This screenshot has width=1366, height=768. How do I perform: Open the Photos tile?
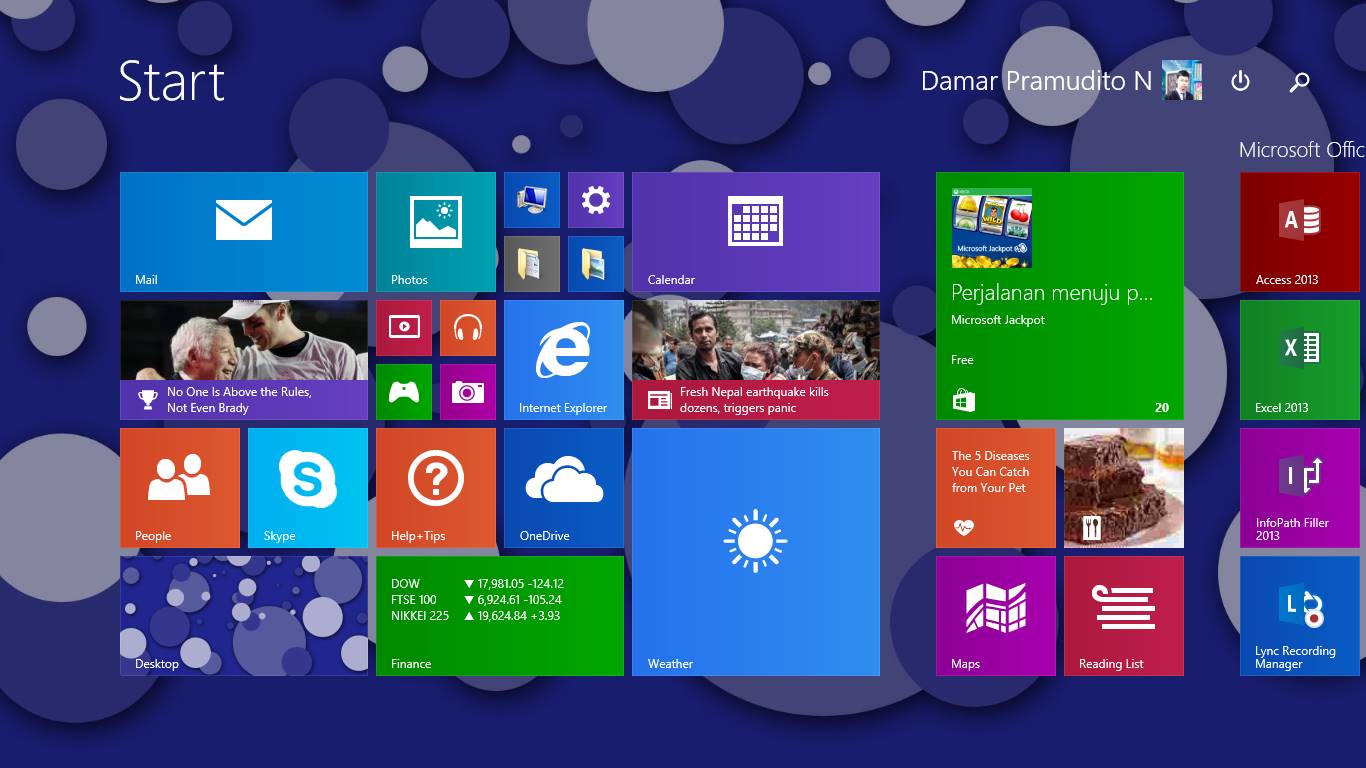click(436, 232)
